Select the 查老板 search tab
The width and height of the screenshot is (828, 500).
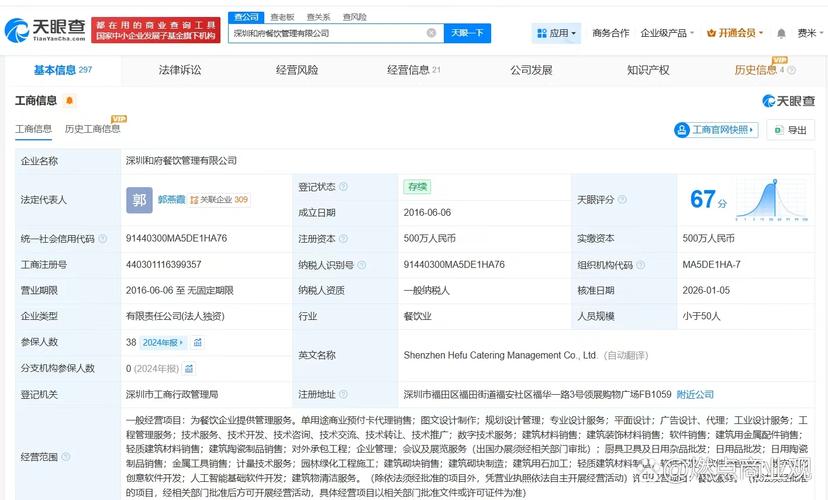[283, 17]
